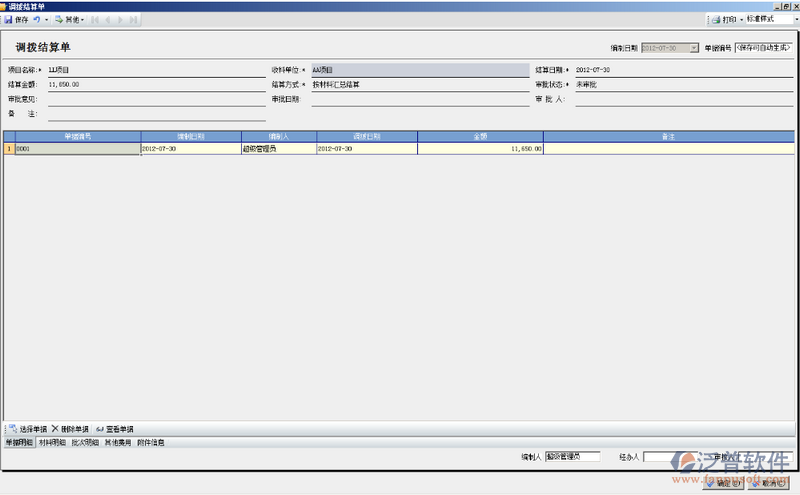Jump to last record arrow
800x495 pixels.
pyautogui.click(x=134, y=20)
